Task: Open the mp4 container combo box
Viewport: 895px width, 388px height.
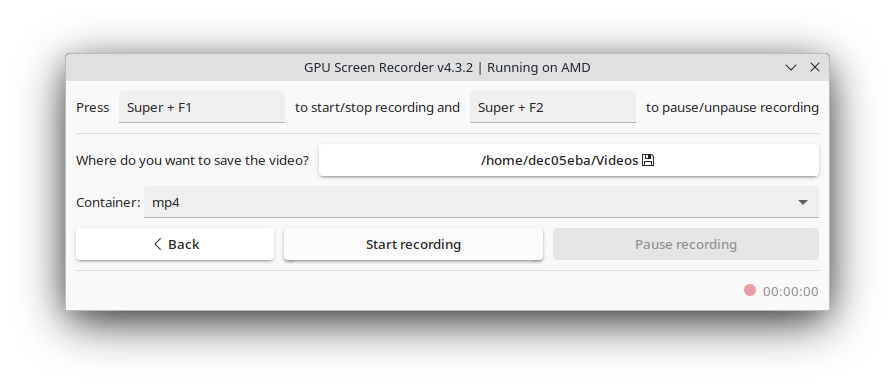Action: pyautogui.click(x=481, y=202)
